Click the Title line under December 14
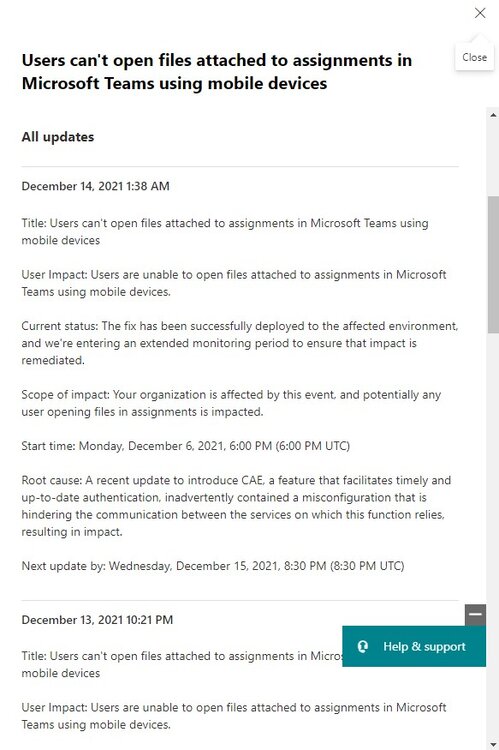The height and width of the screenshot is (750, 499). (225, 232)
